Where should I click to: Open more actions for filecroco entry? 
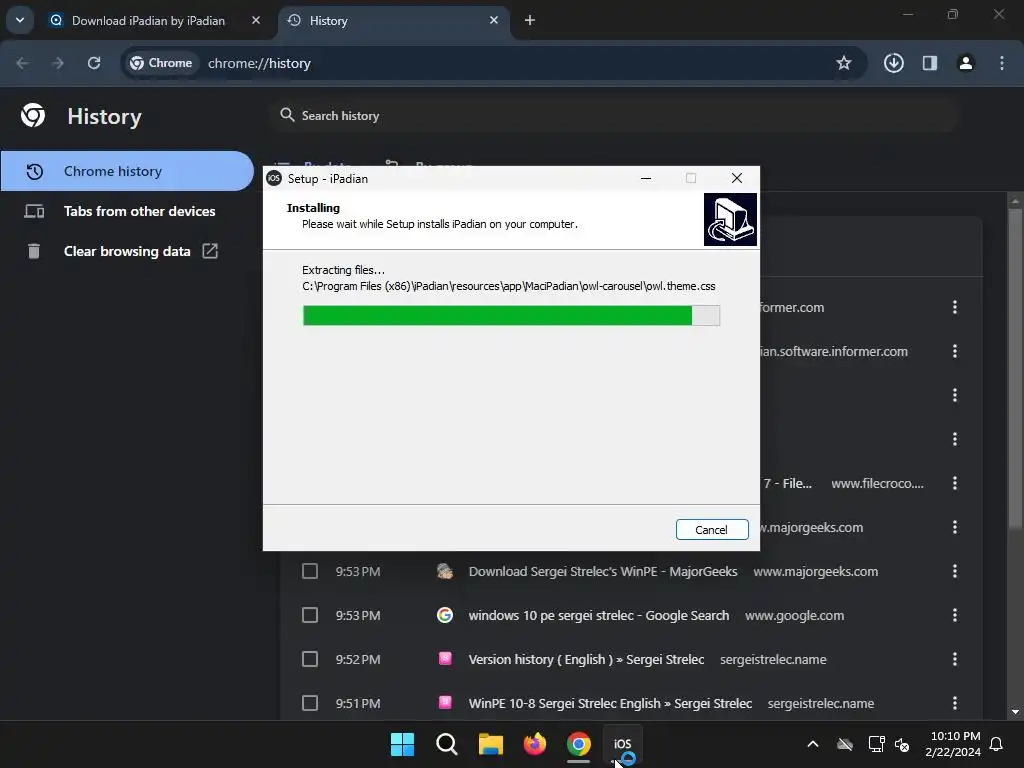point(955,483)
